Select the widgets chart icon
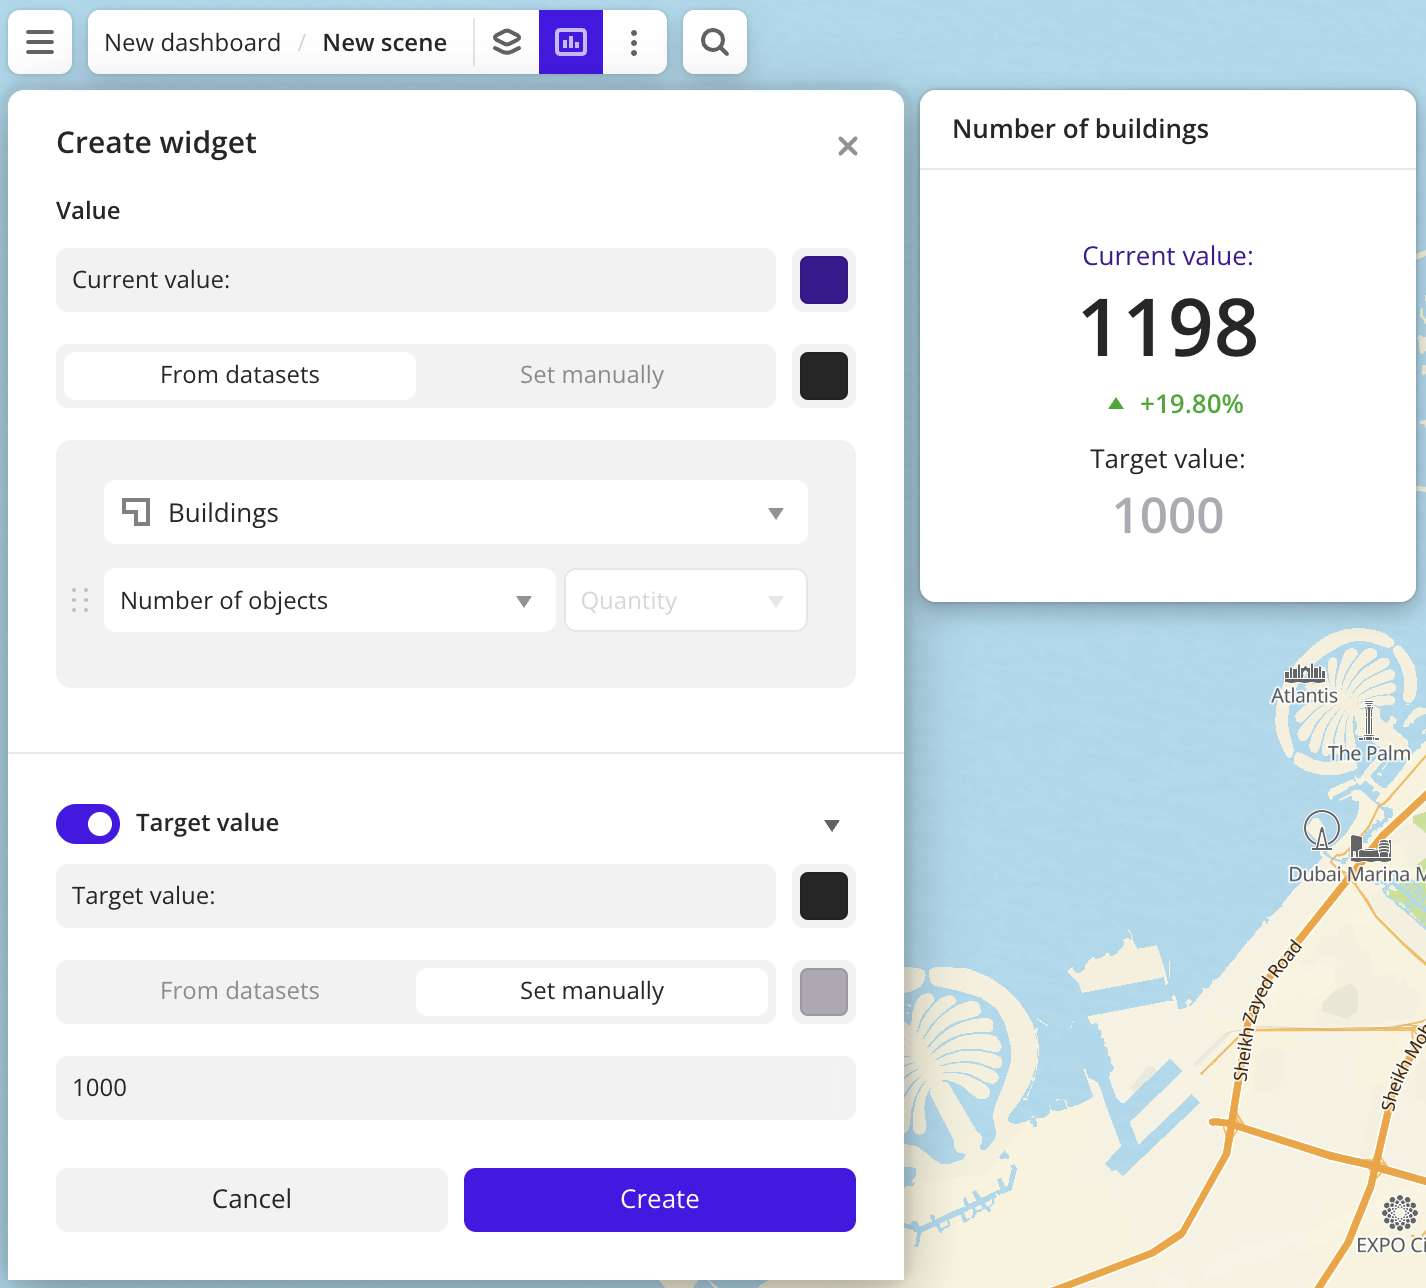The width and height of the screenshot is (1426, 1288). (x=571, y=42)
